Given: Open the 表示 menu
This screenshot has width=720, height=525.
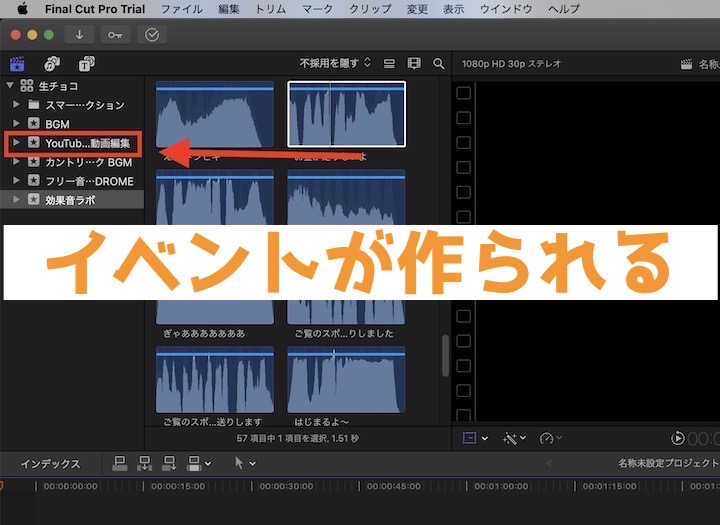Looking at the screenshot, I should point(454,9).
